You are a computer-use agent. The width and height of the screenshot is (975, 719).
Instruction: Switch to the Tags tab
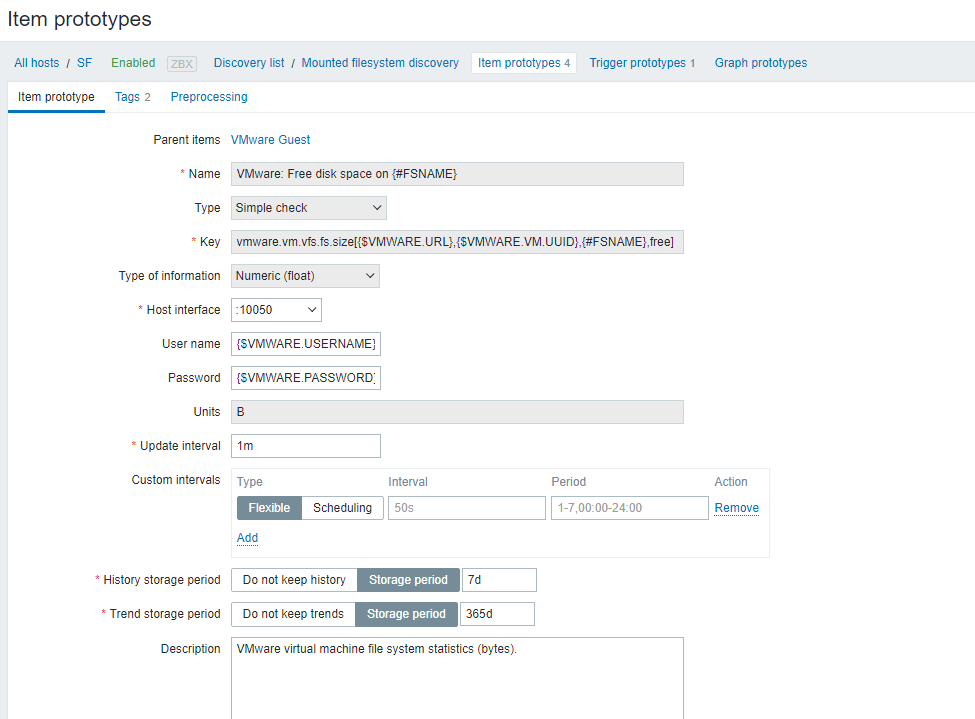[132, 97]
